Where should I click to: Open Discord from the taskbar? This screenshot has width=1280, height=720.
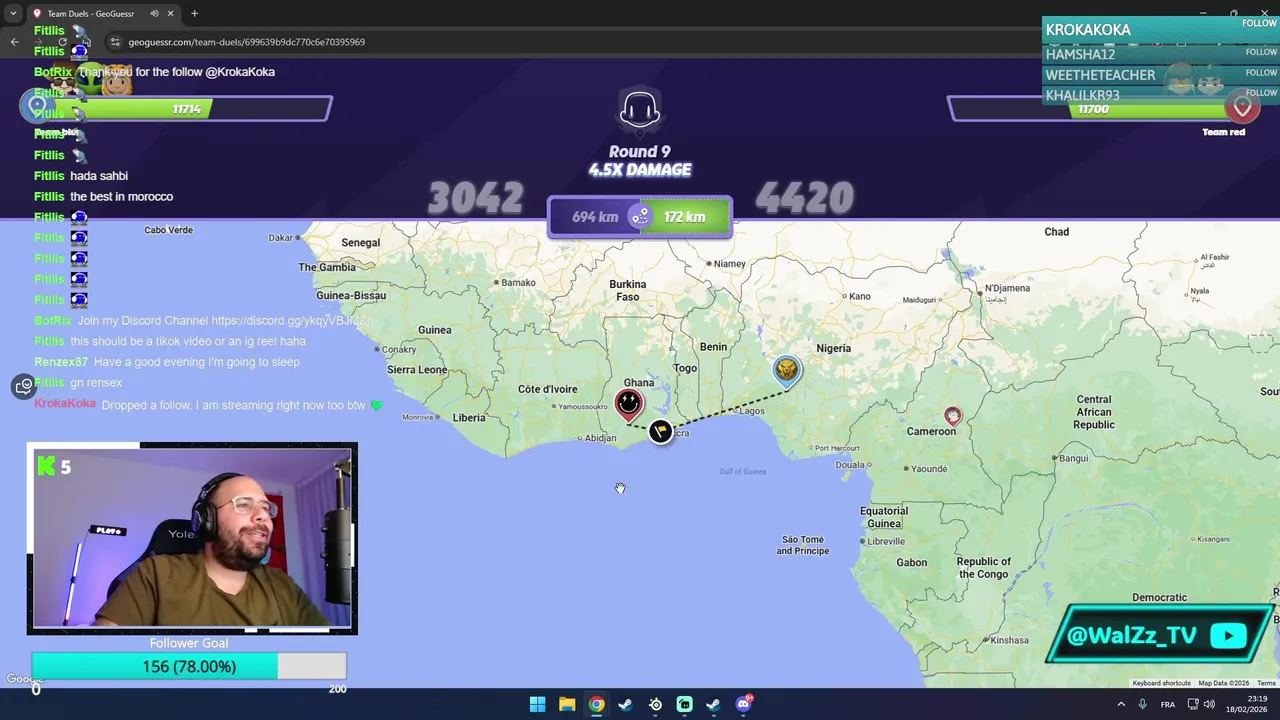tap(743, 704)
